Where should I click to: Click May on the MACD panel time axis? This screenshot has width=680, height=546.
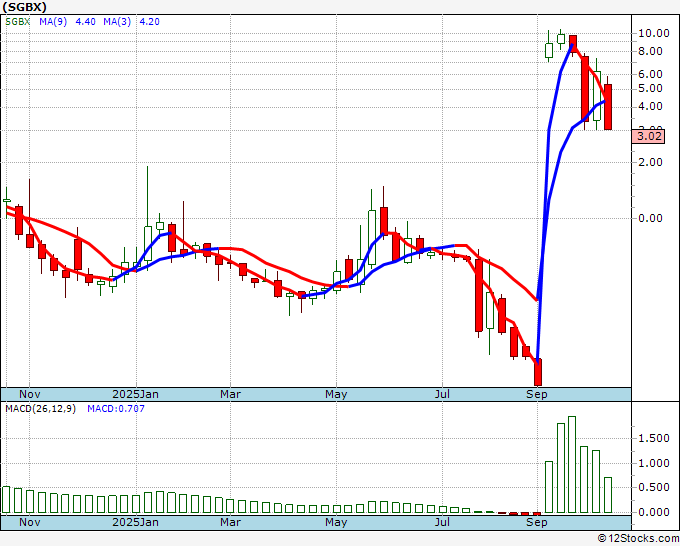coord(336,522)
